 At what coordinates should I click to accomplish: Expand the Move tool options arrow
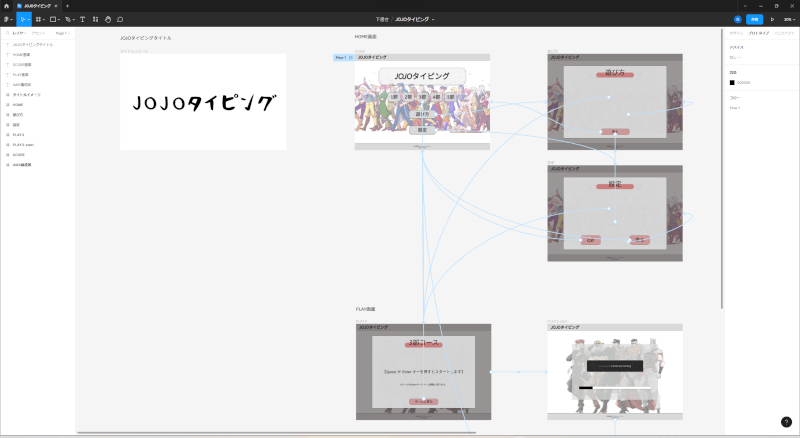tap(29, 19)
